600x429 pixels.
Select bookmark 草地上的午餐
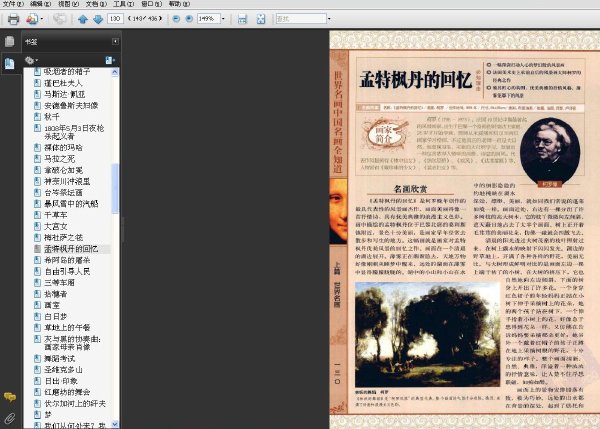coord(67,328)
